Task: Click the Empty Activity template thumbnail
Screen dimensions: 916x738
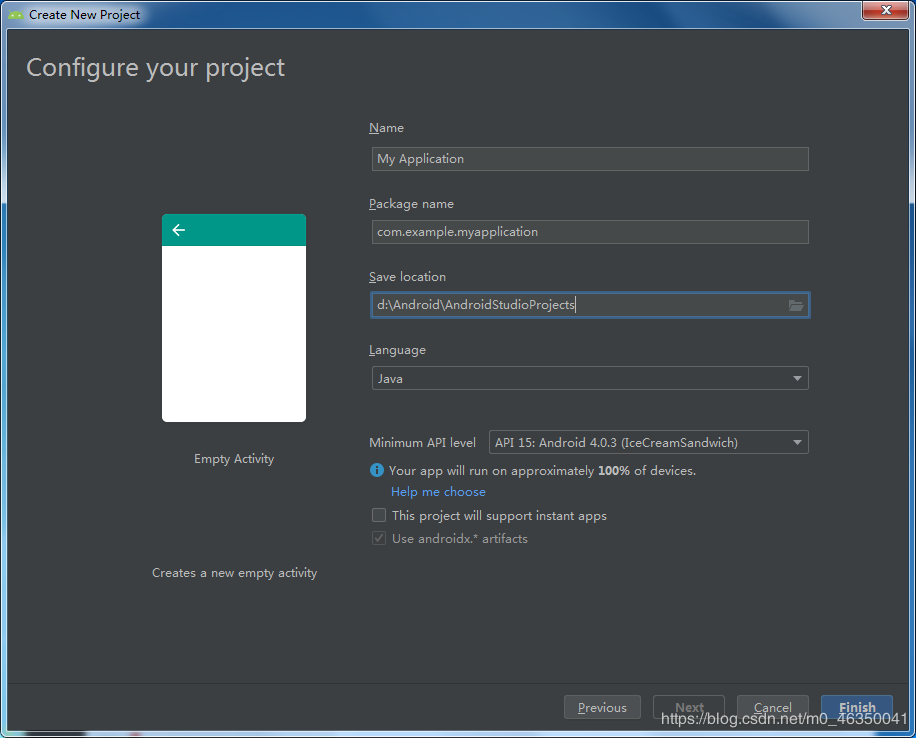Action: [x=233, y=317]
